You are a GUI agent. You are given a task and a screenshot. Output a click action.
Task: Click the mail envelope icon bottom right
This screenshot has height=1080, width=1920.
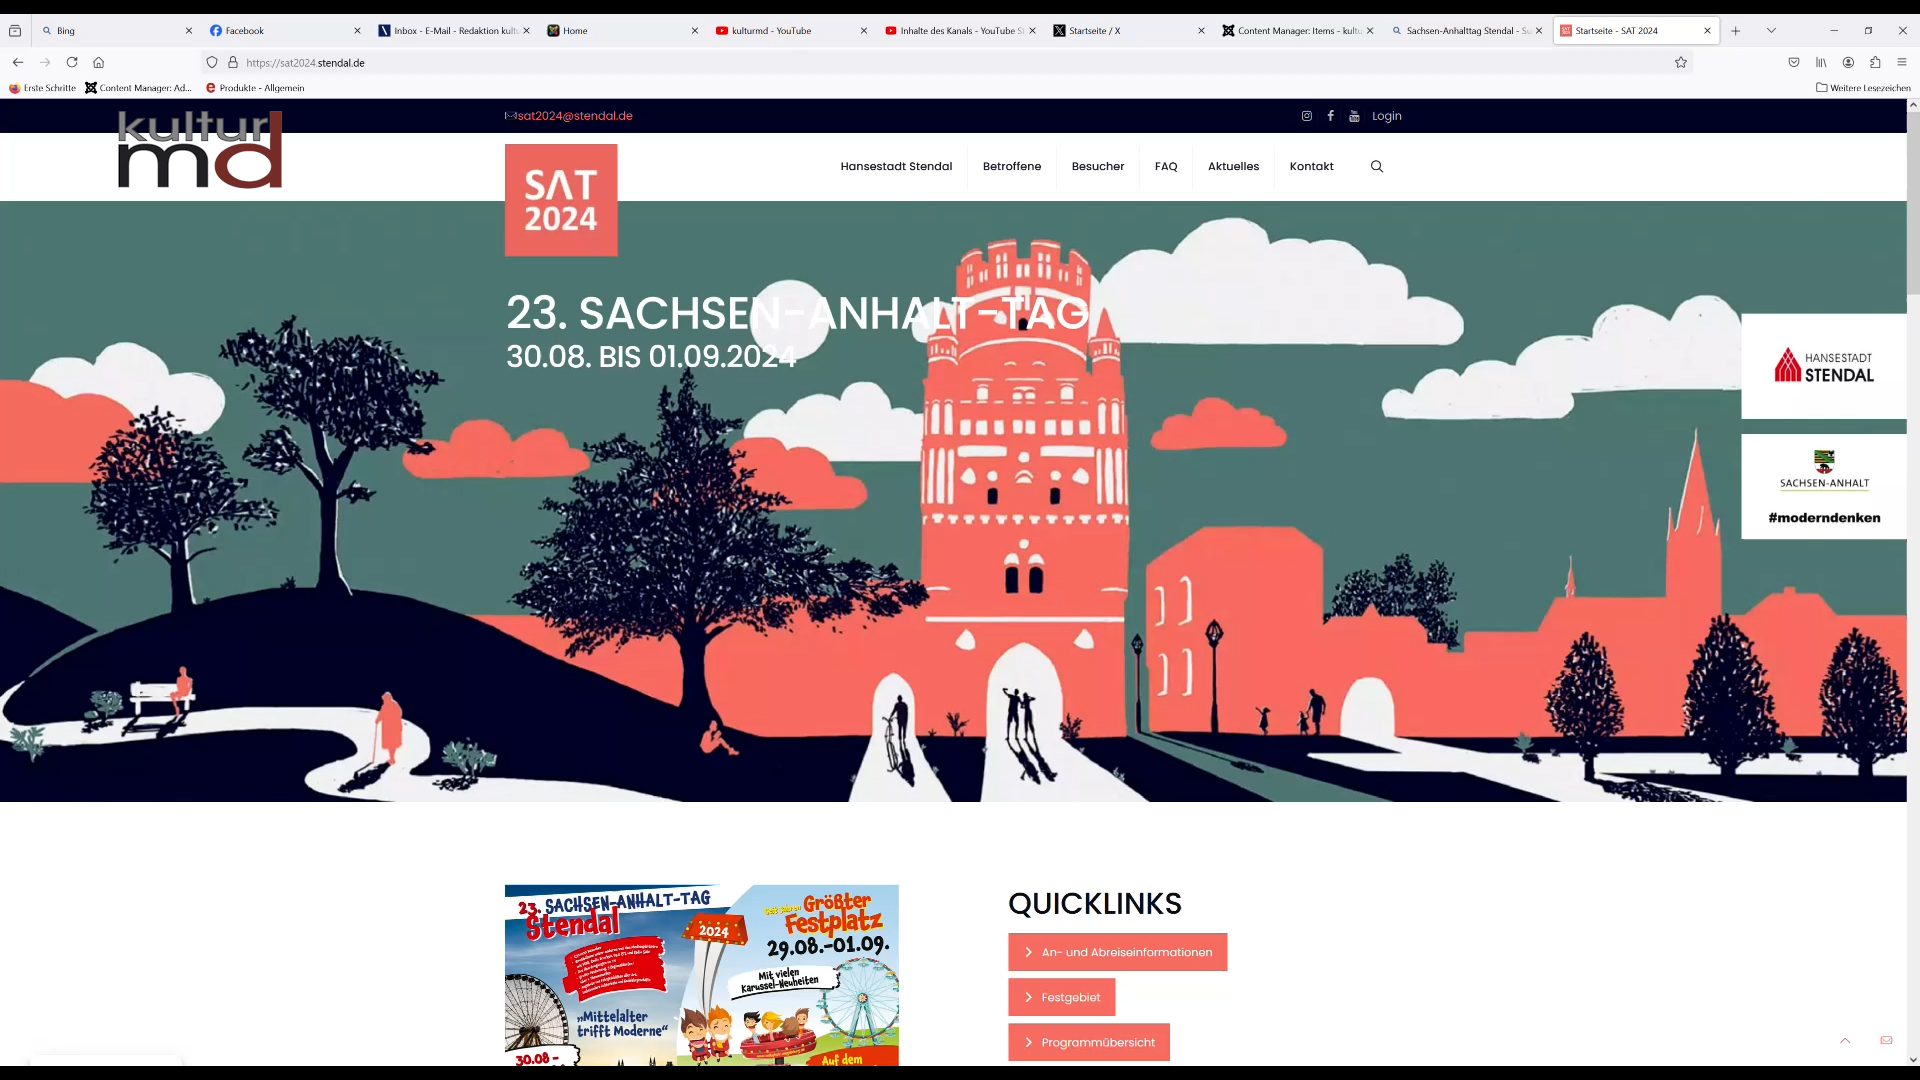pyautogui.click(x=1886, y=1041)
